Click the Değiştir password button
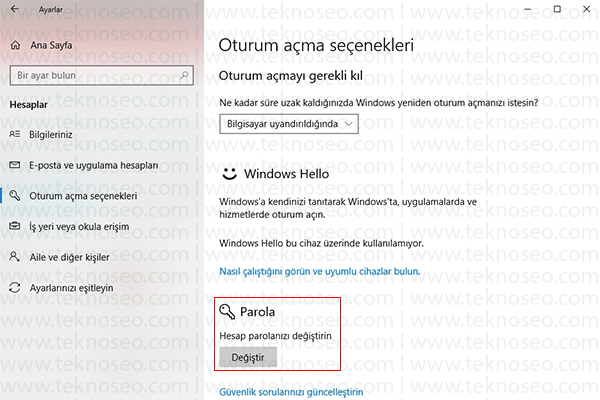The height and width of the screenshot is (400, 600). [x=248, y=358]
